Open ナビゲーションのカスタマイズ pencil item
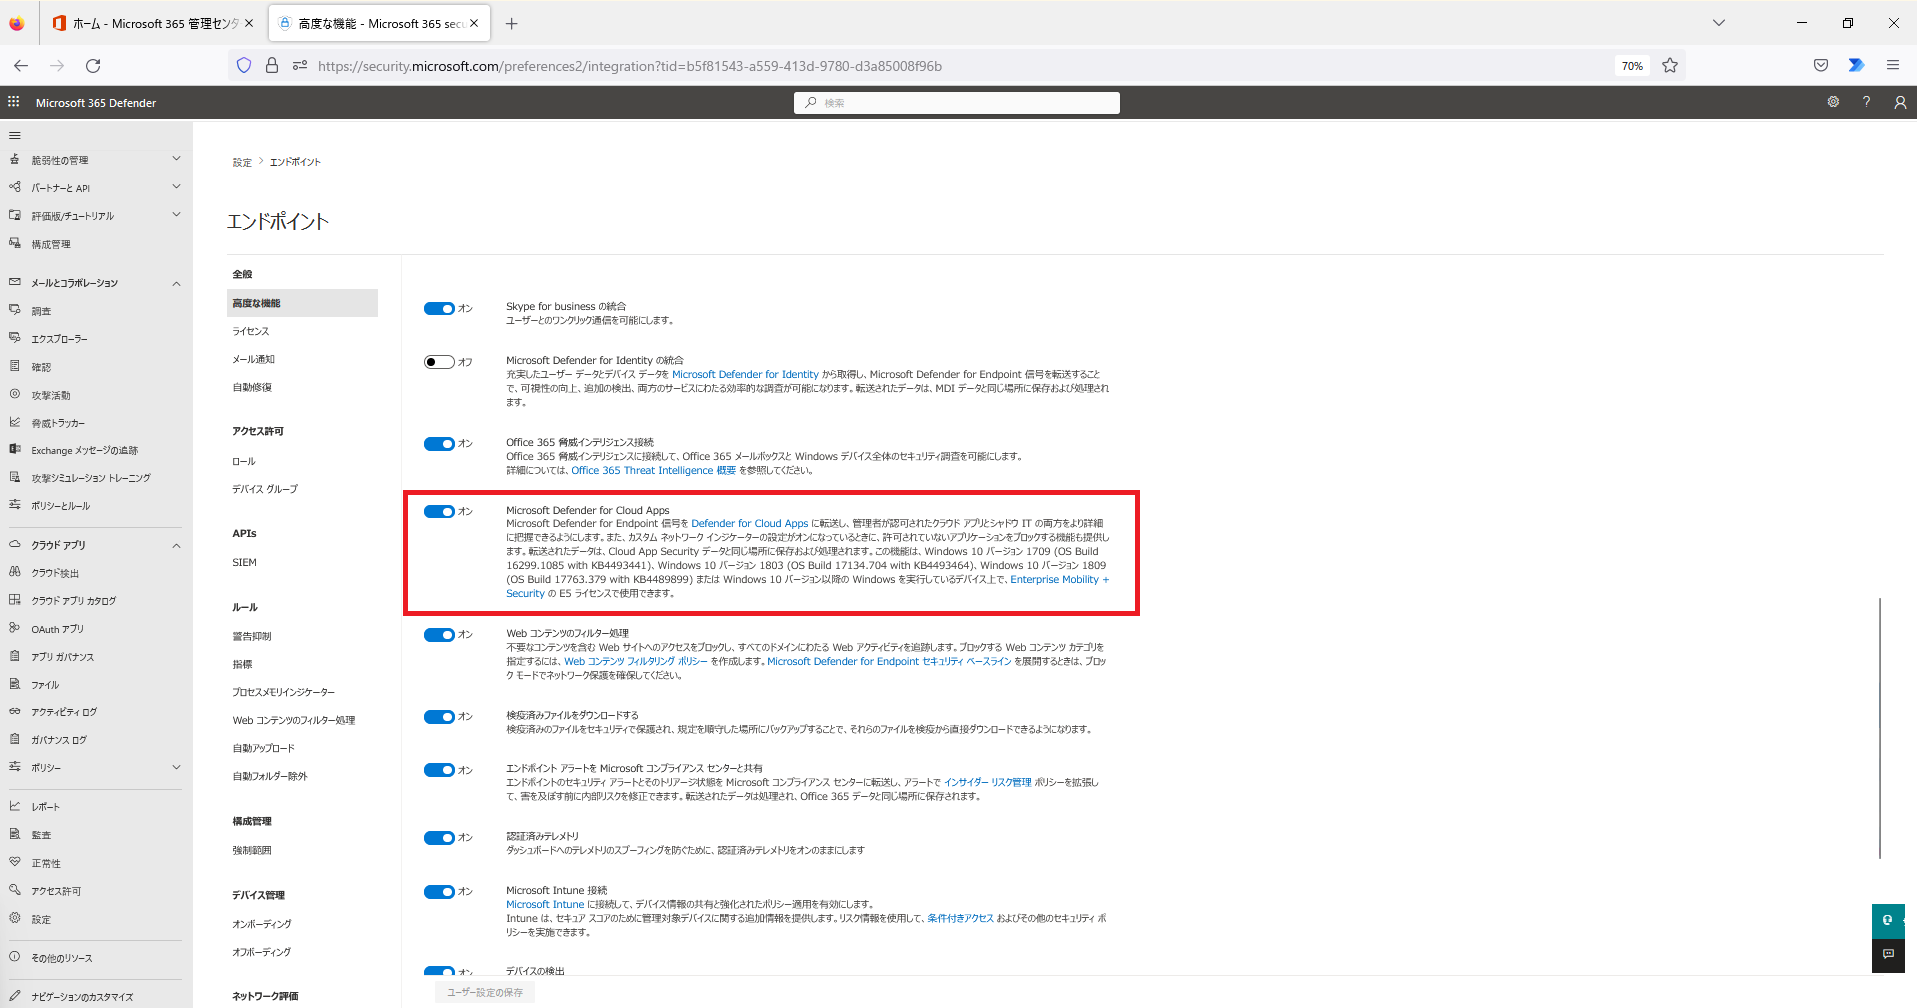This screenshot has height=1008, width=1921. click(x=82, y=997)
